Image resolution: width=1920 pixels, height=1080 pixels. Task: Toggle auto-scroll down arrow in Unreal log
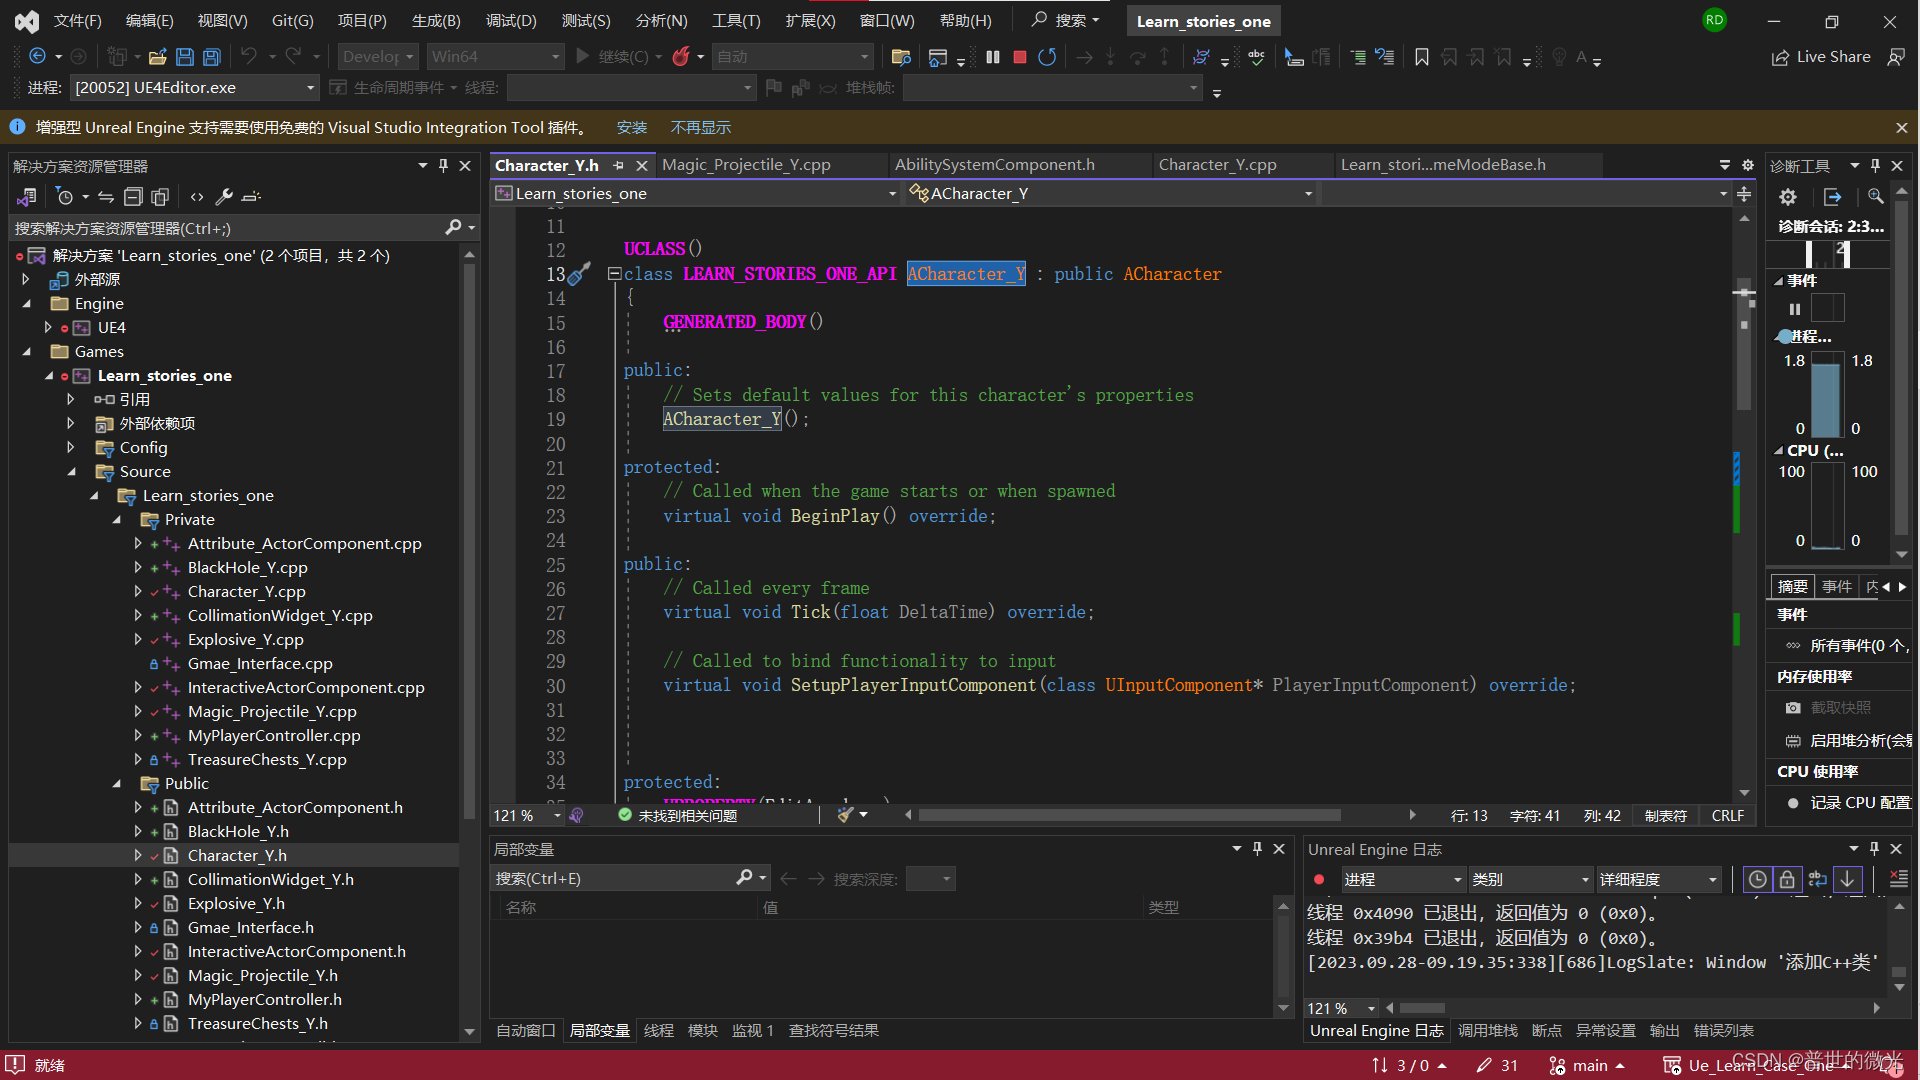[x=1848, y=879]
